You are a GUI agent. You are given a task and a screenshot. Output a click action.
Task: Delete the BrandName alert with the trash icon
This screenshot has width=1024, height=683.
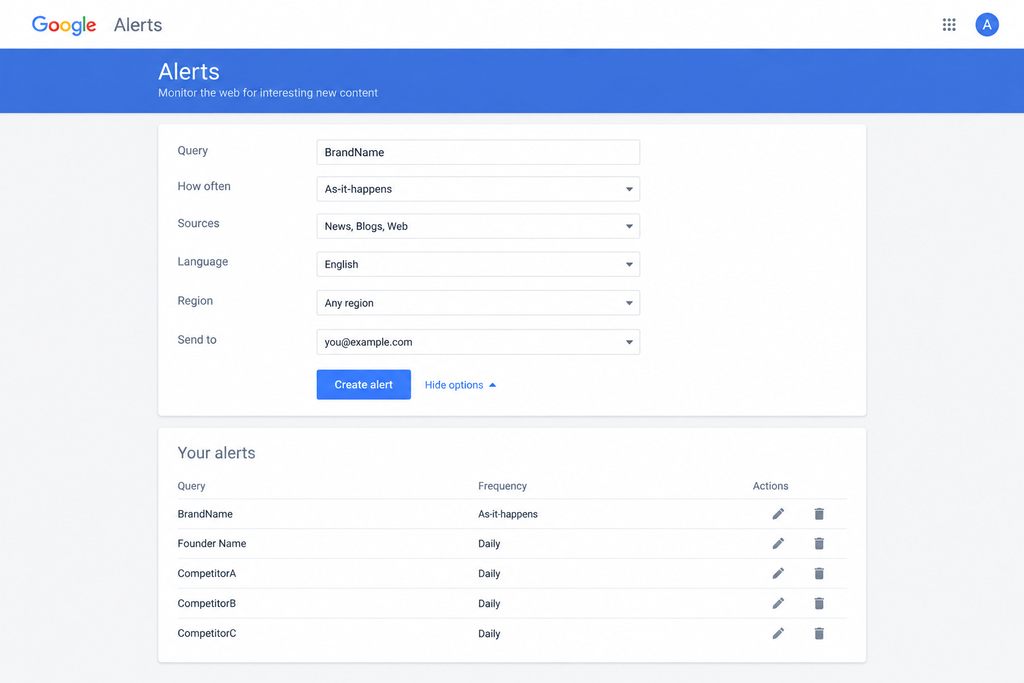pyautogui.click(x=819, y=514)
